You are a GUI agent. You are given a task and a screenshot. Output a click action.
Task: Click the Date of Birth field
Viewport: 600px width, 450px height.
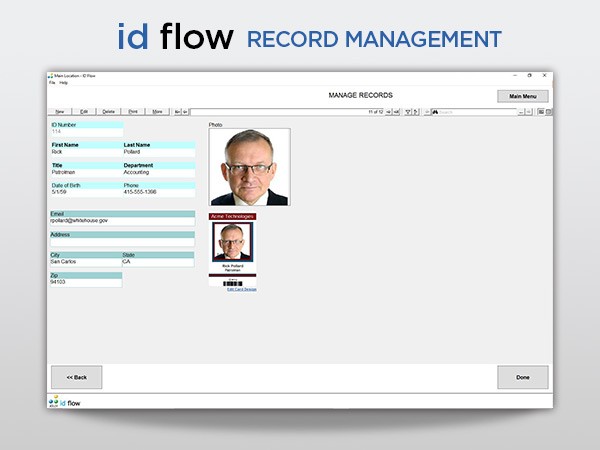click(x=87, y=192)
